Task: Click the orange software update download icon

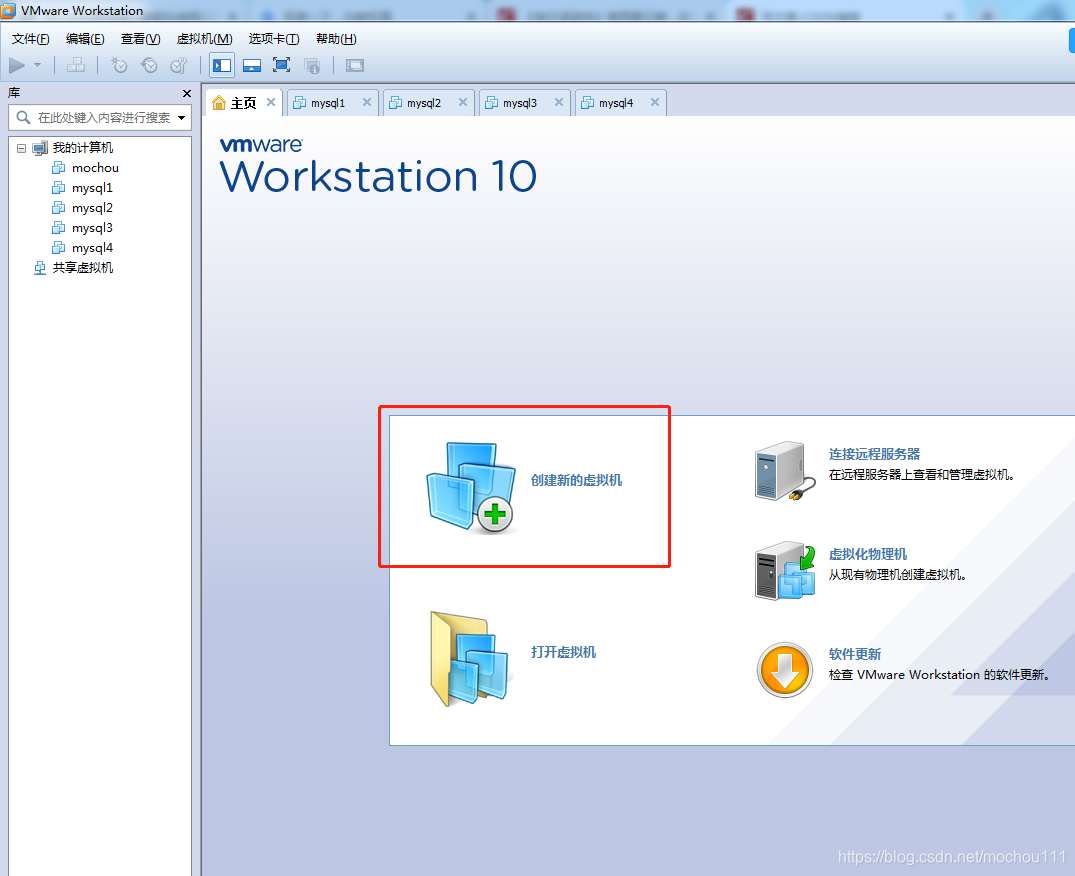Action: tap(785, 670)
